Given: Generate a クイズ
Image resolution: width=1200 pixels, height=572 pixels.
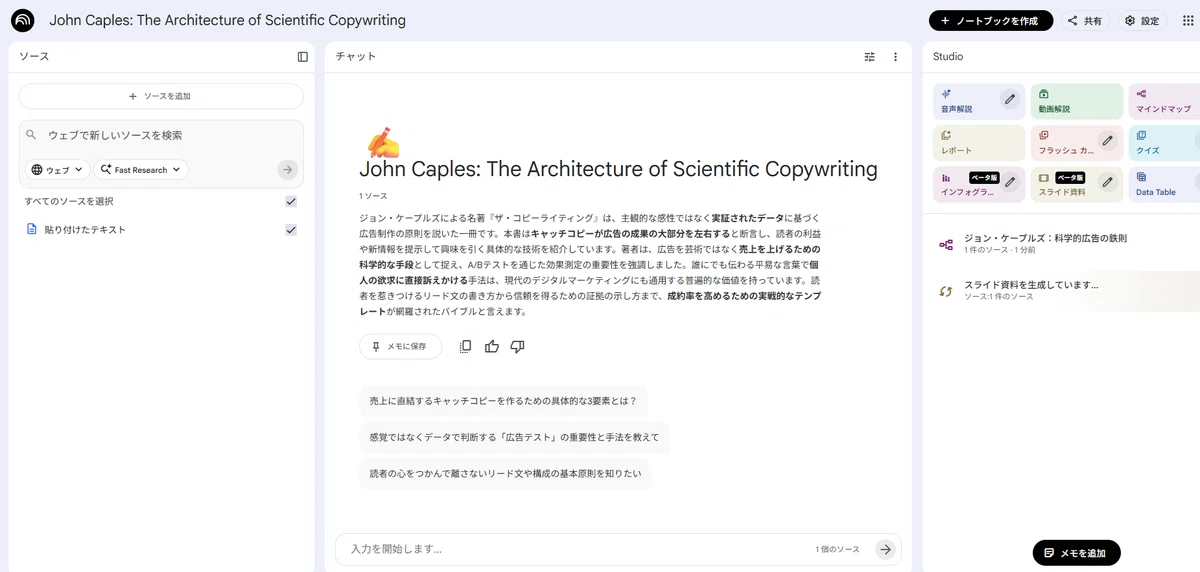Looking at the screenshot, I should [x=1164, y=143].
